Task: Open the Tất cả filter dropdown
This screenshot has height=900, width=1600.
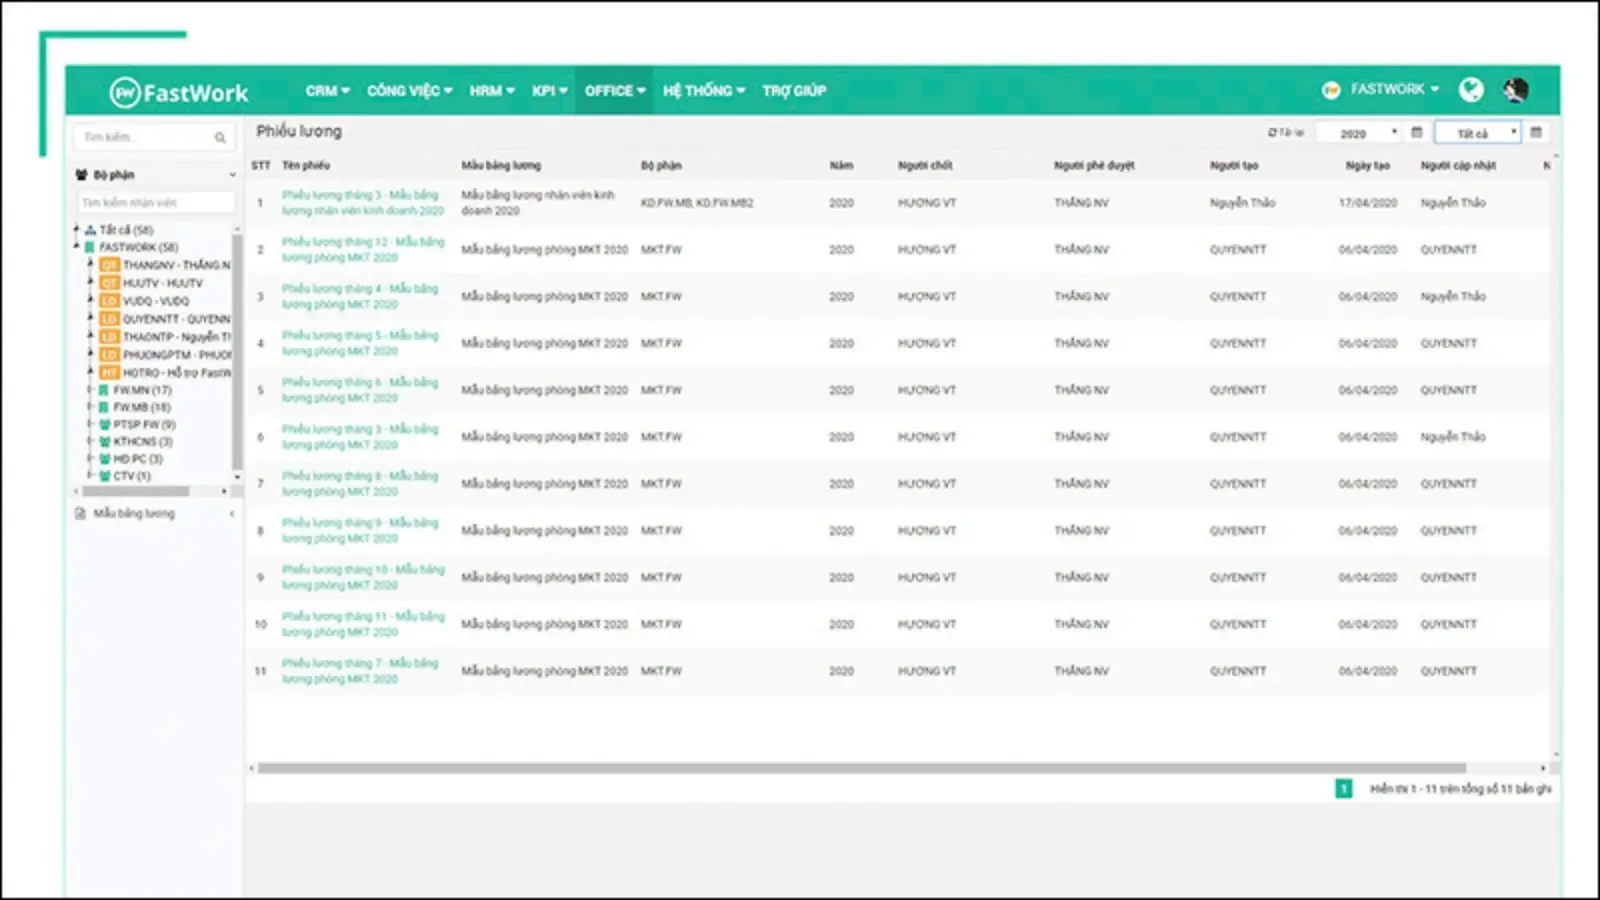Action: [x=1478, y=133]
